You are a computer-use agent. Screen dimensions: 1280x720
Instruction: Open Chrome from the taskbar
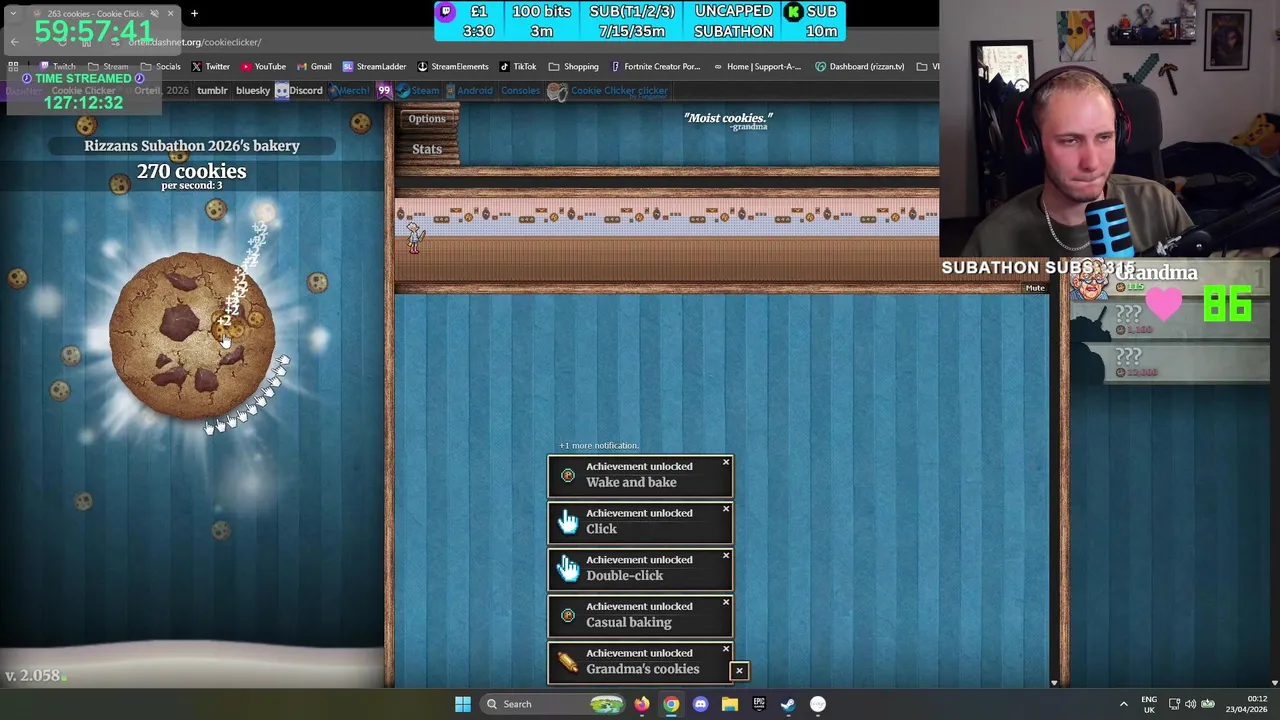click(671, 704)
